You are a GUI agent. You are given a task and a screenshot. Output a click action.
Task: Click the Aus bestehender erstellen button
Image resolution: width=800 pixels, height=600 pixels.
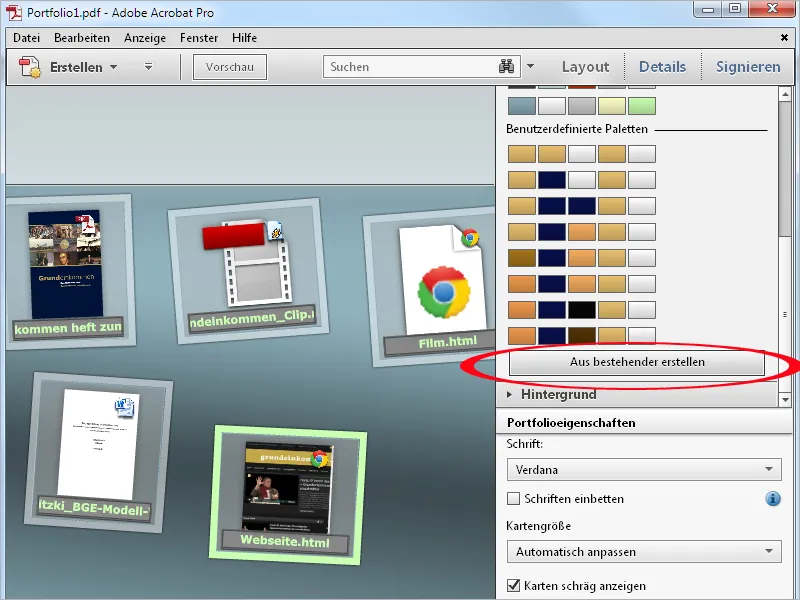(x=637, y=362)
